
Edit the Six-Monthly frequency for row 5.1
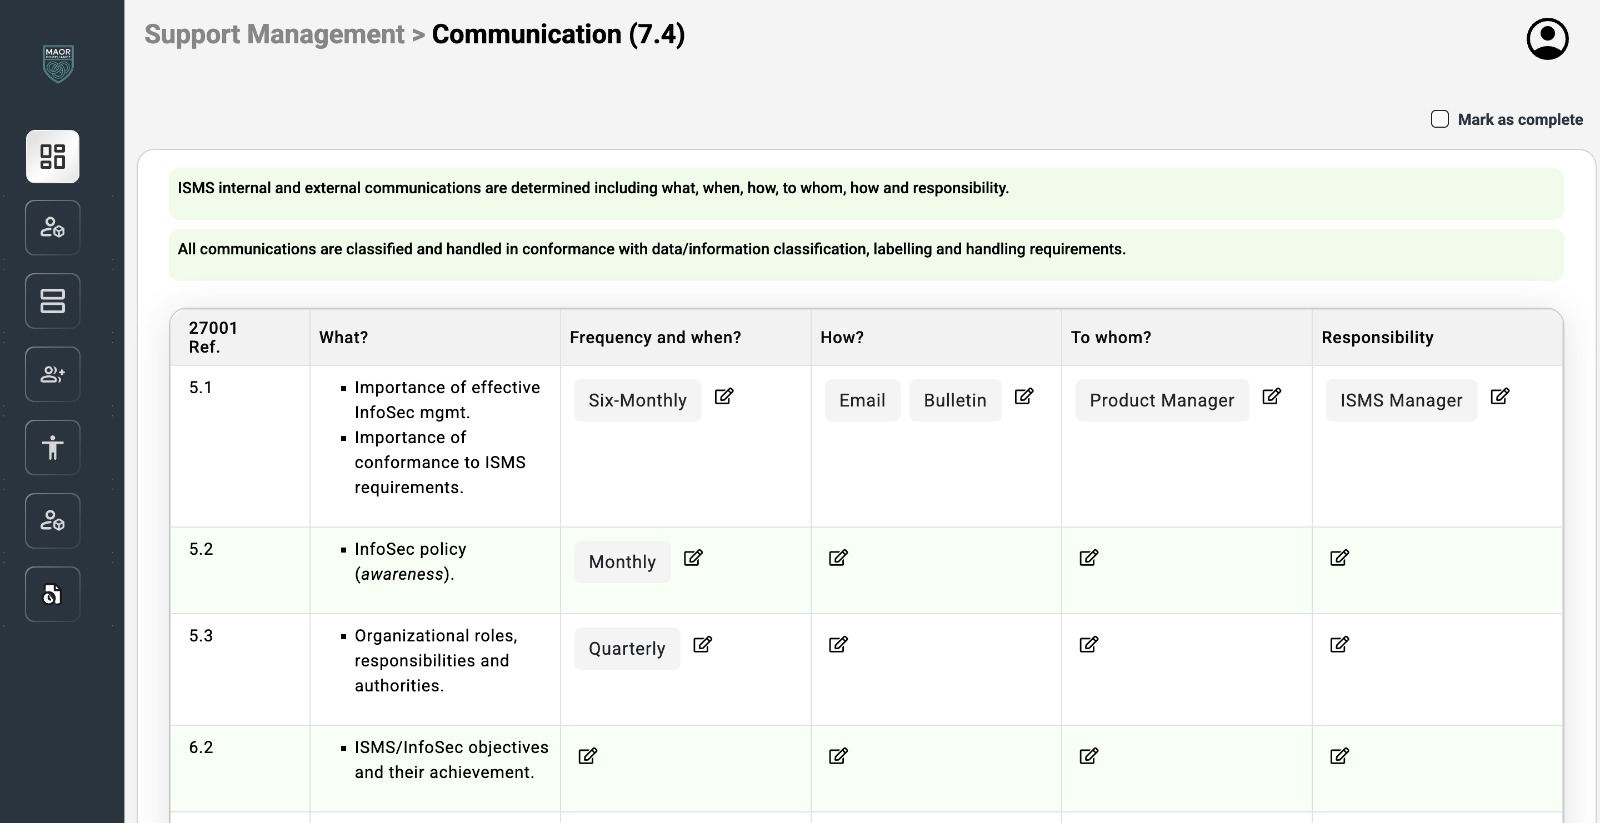pyautogui.click(x=724, y=397)
